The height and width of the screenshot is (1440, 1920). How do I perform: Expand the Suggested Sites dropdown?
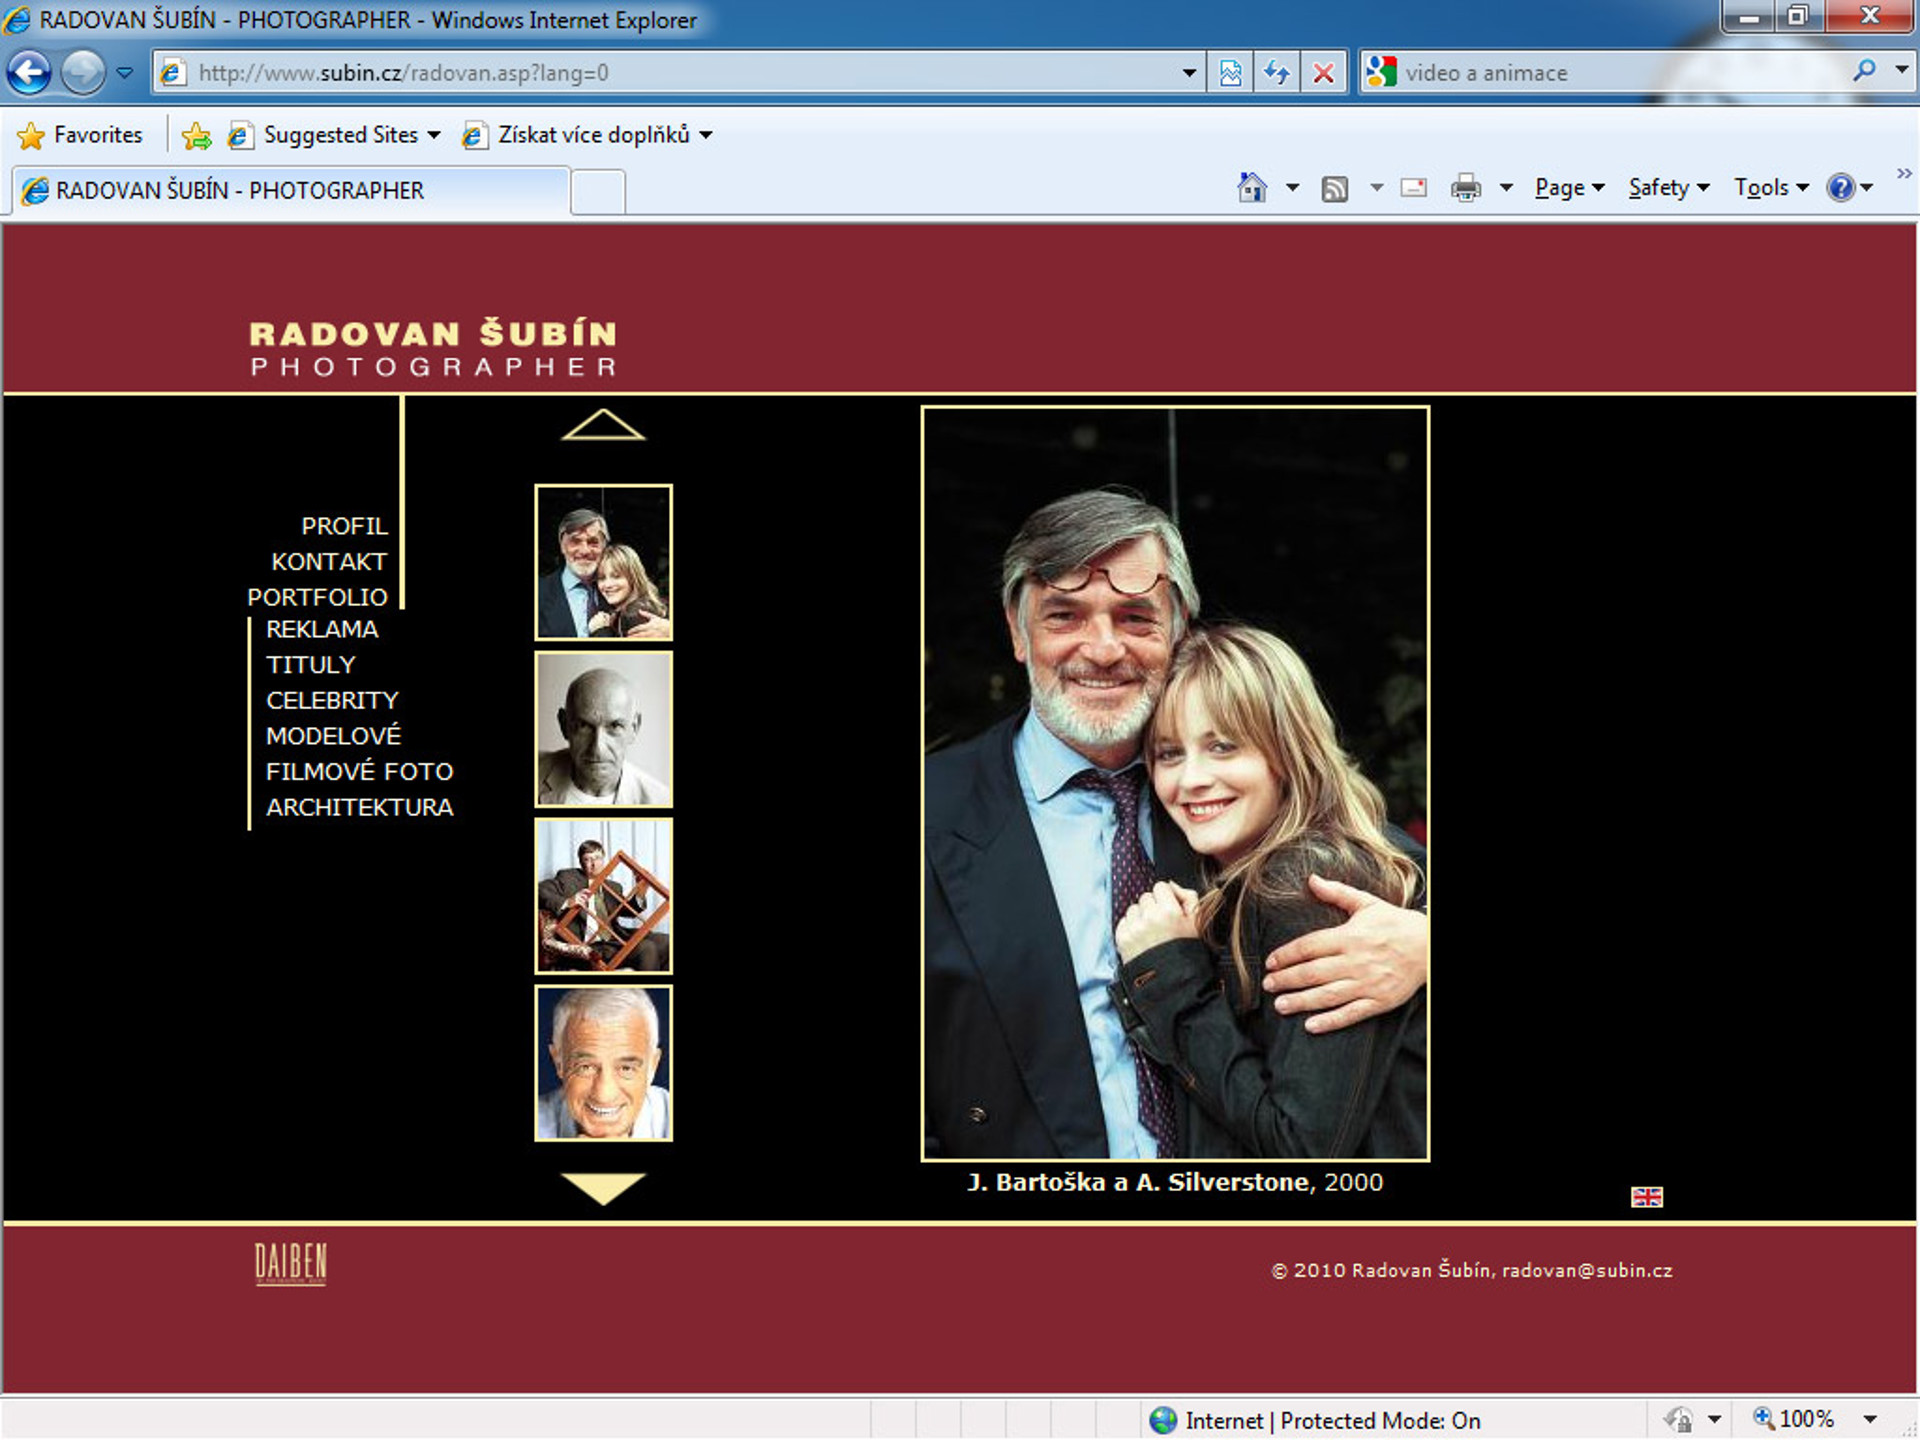433,135
